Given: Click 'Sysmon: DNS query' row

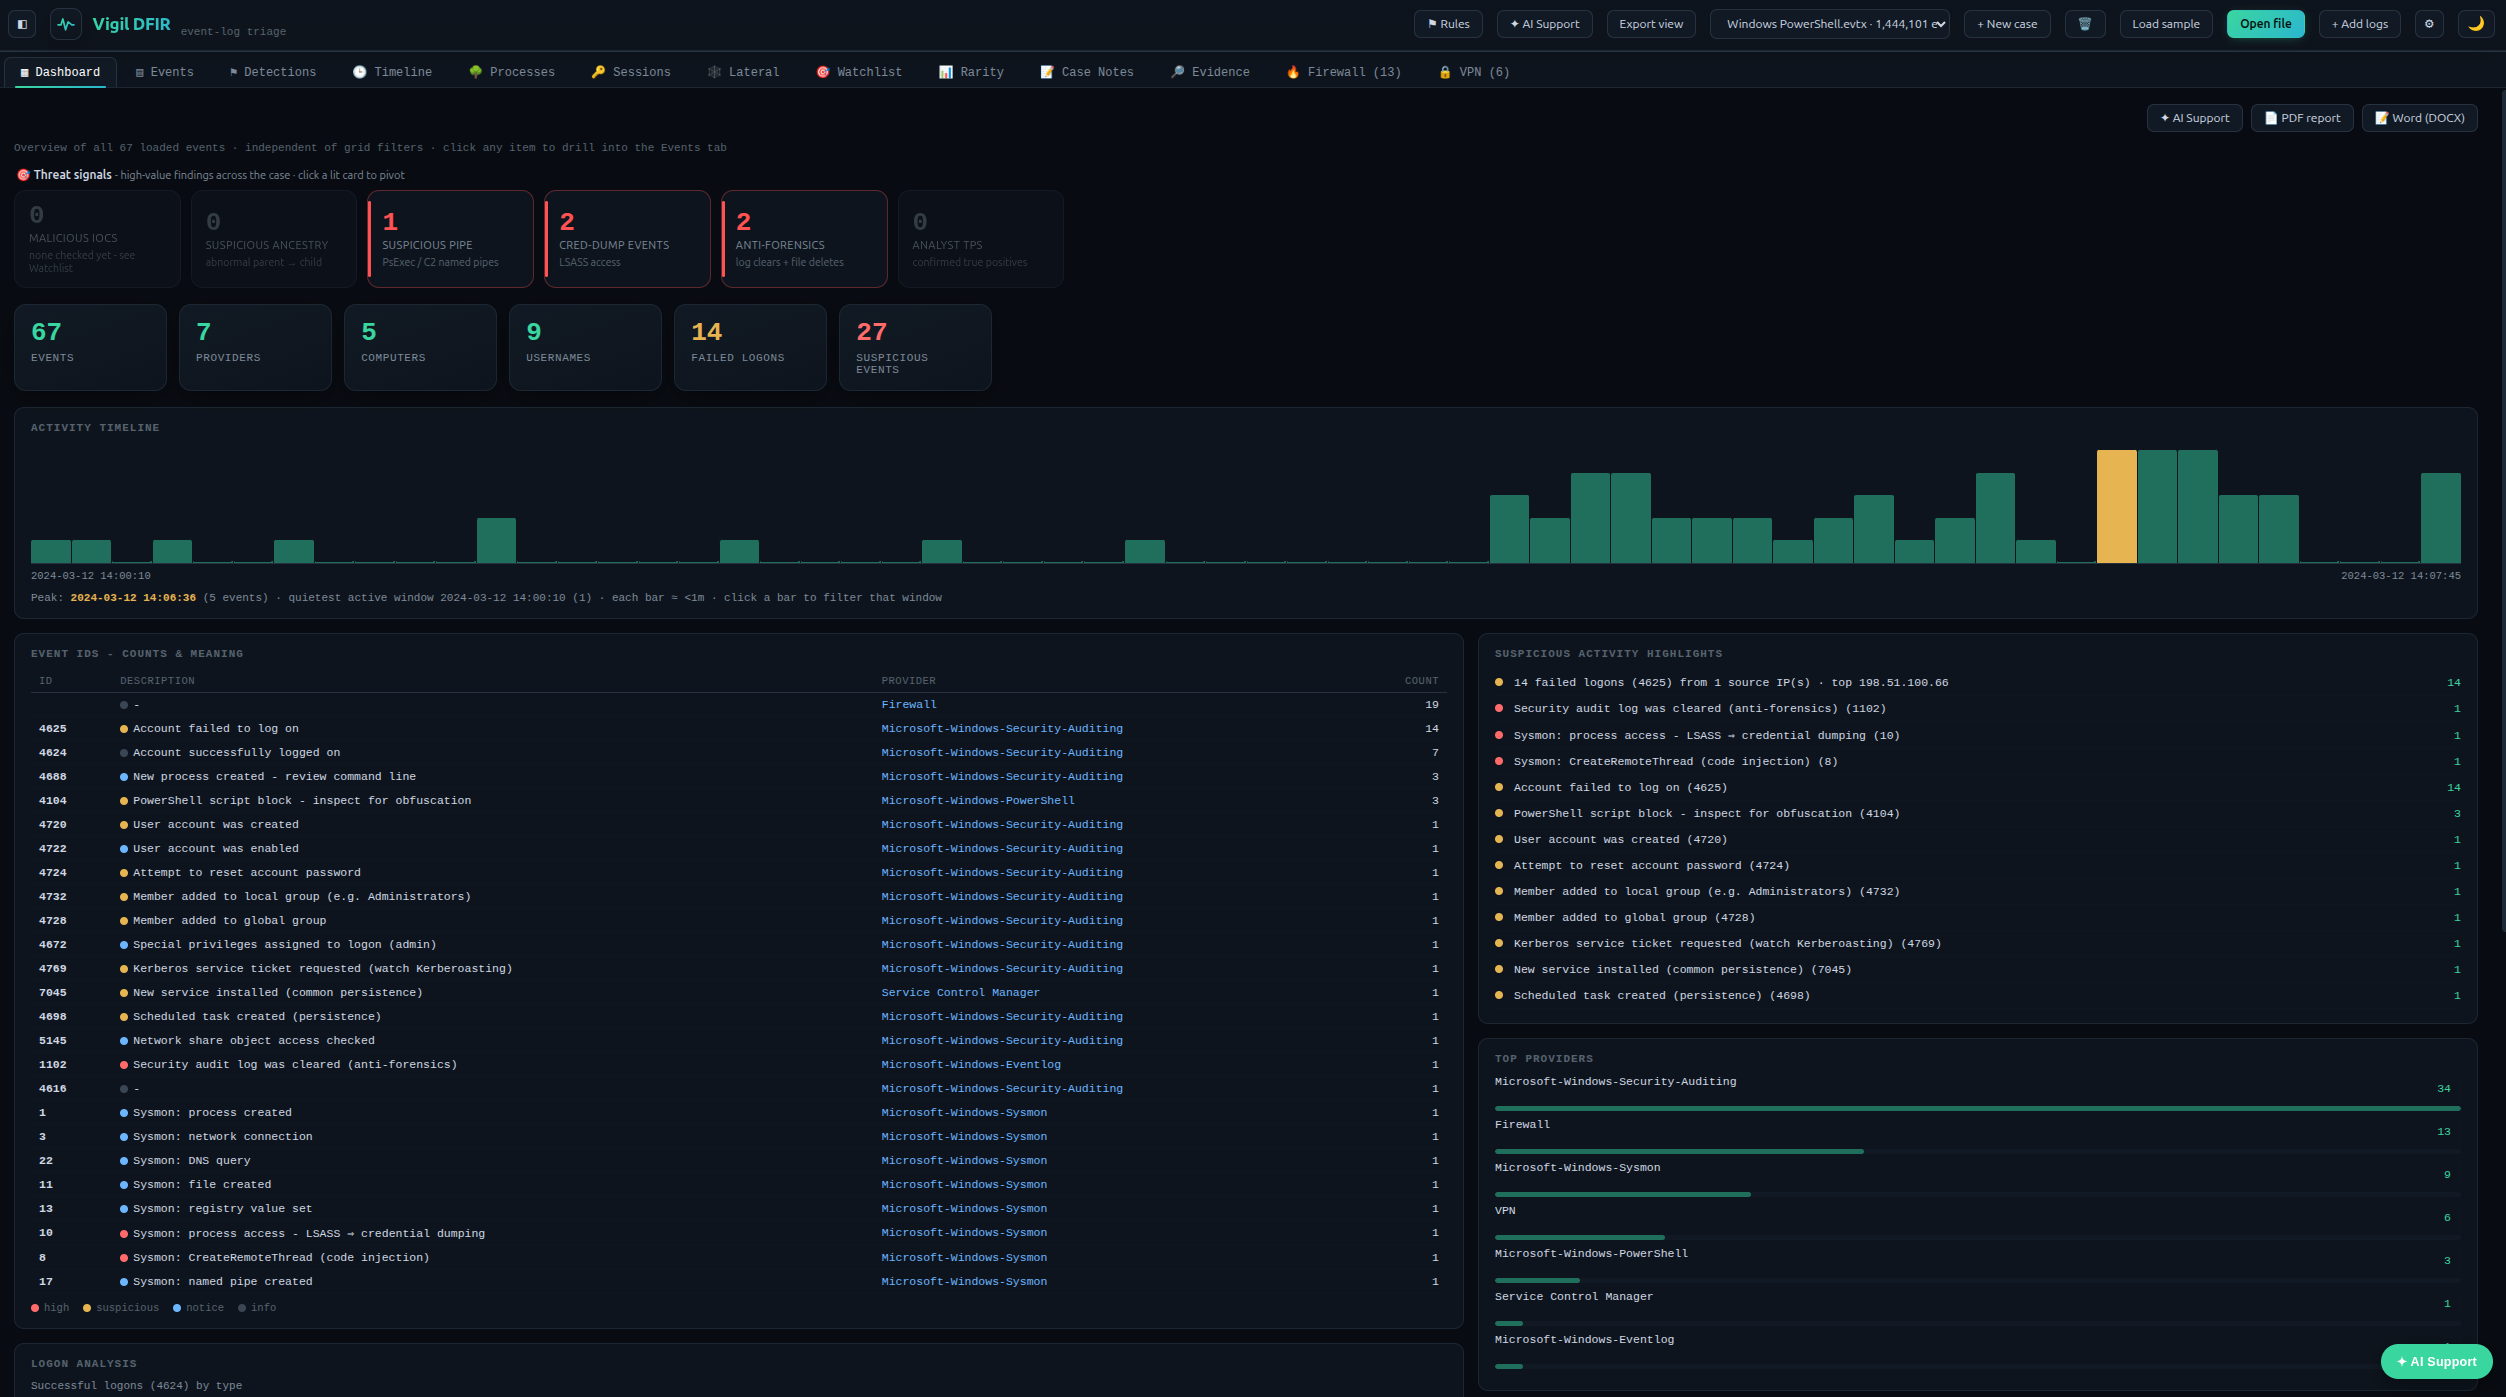Looking at the screenshot, I should click(x=739, y=1161).
